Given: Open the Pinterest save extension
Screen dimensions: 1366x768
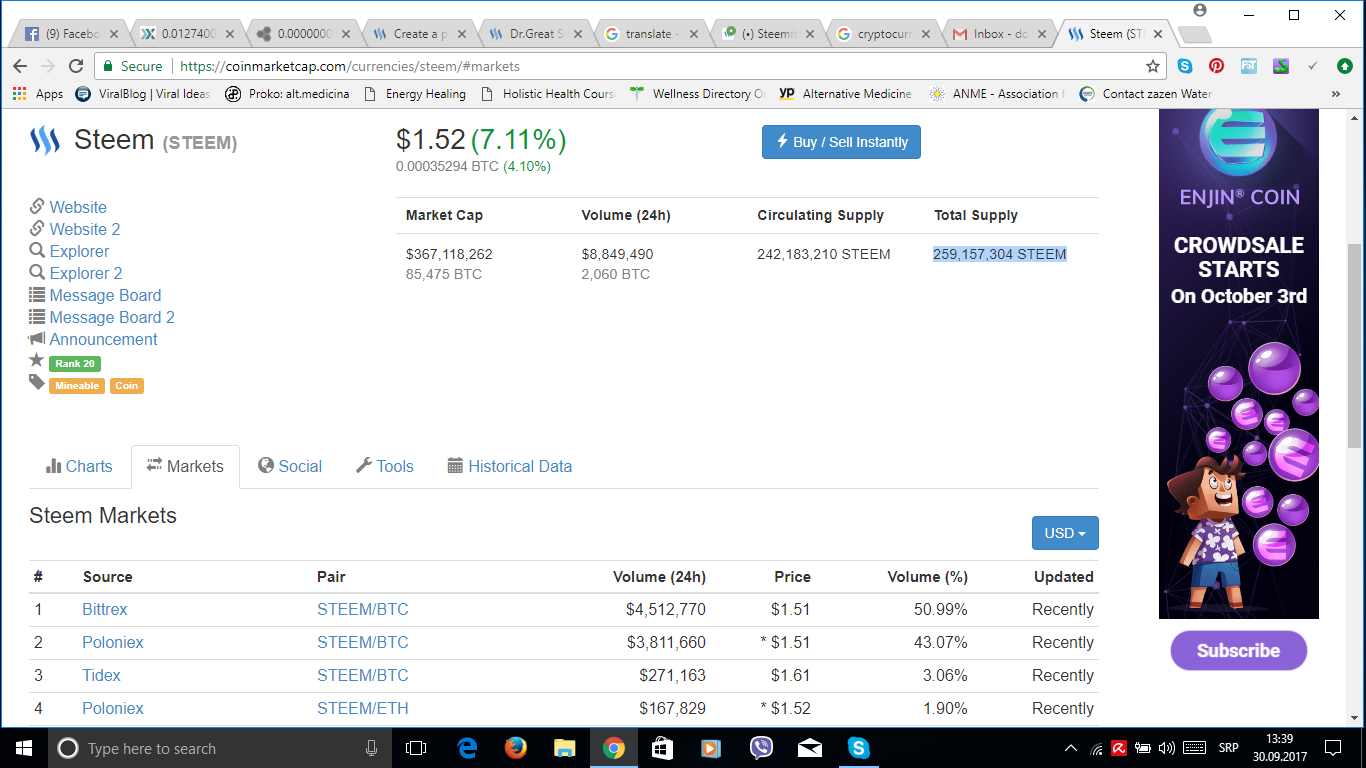Looking at the screenshot, I should pyautogui.click(x=1216, y=66).
